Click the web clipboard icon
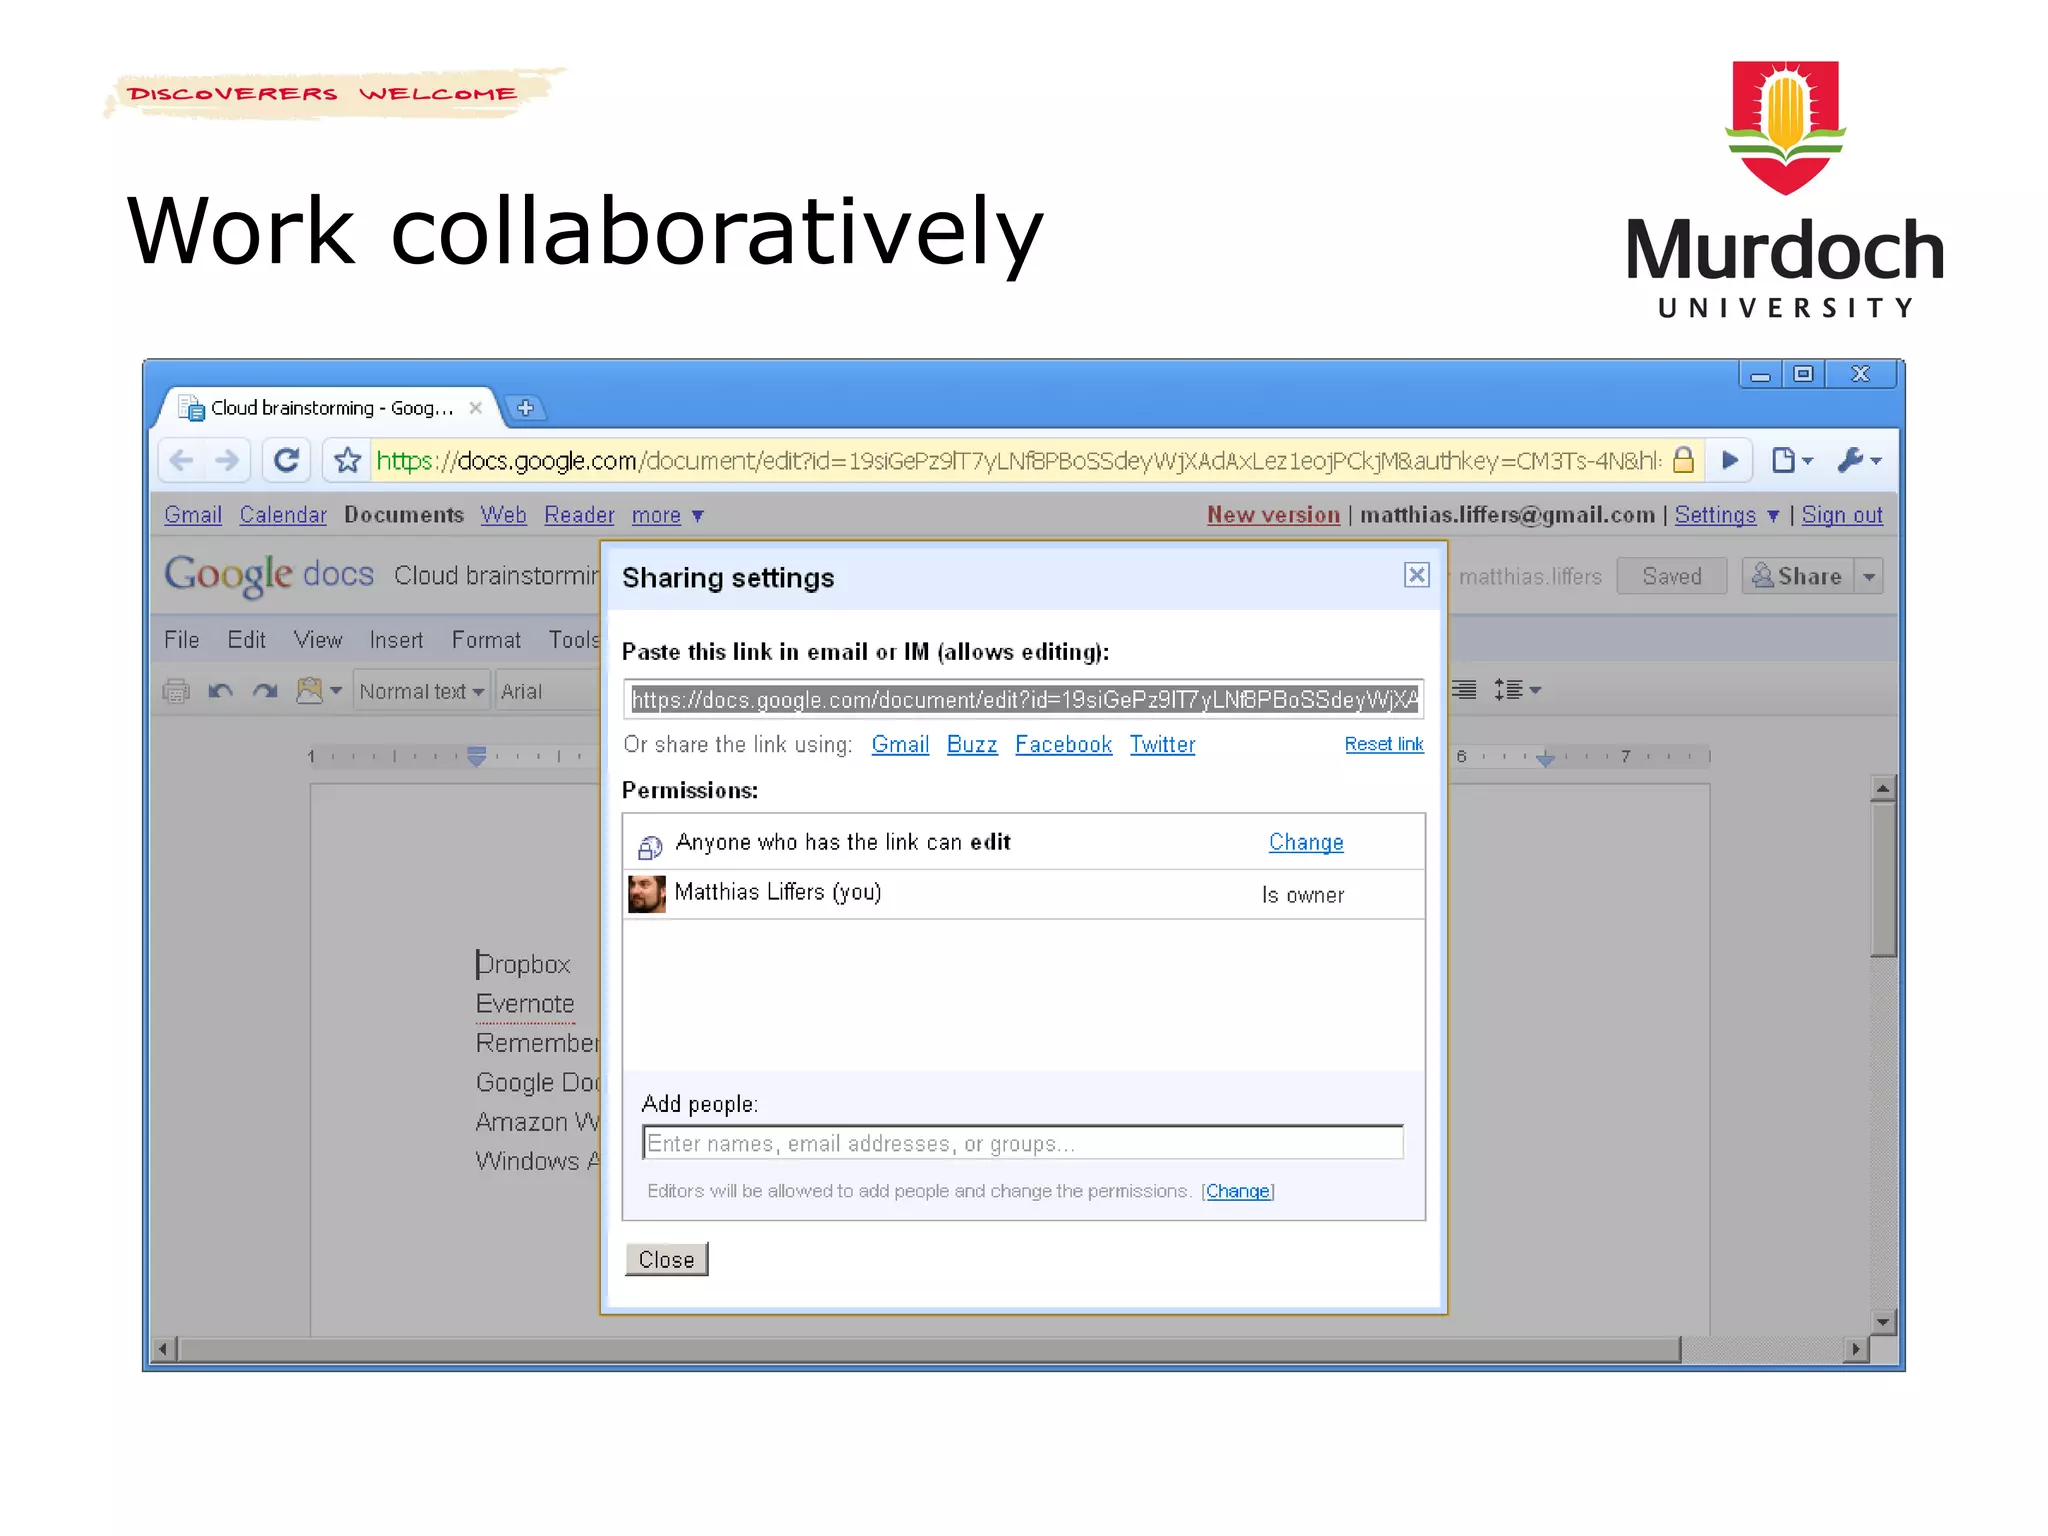This screenshot has width=2048, height=1536. click(x=318, y=691)
